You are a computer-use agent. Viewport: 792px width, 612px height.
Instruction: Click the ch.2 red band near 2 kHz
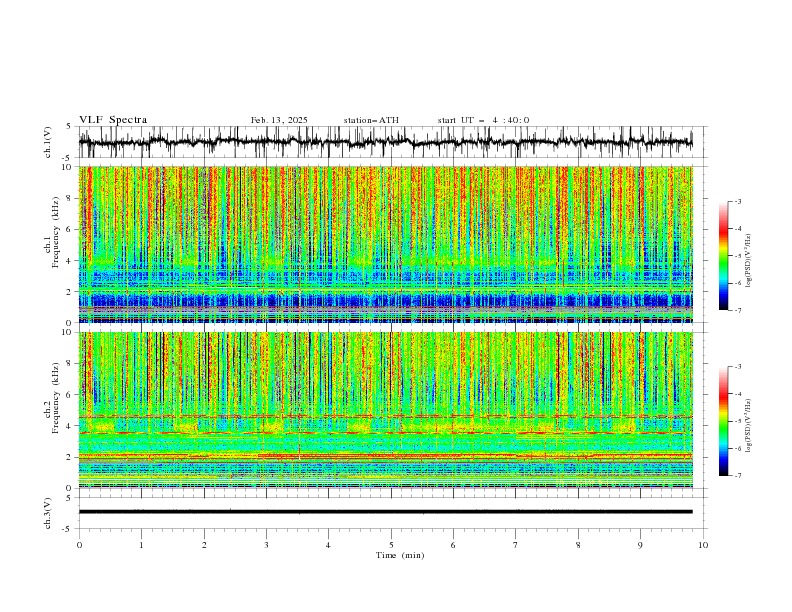tap(386, 456)
